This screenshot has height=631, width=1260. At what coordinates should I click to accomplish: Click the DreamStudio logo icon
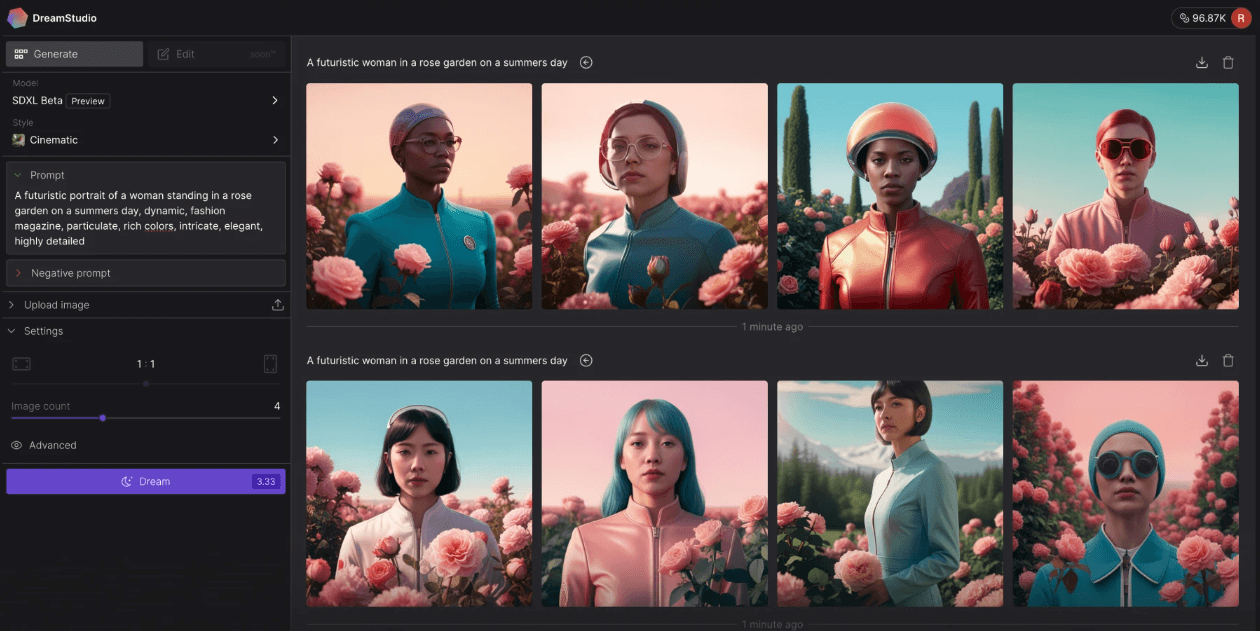pyautogui.click(x=17, y=18)
